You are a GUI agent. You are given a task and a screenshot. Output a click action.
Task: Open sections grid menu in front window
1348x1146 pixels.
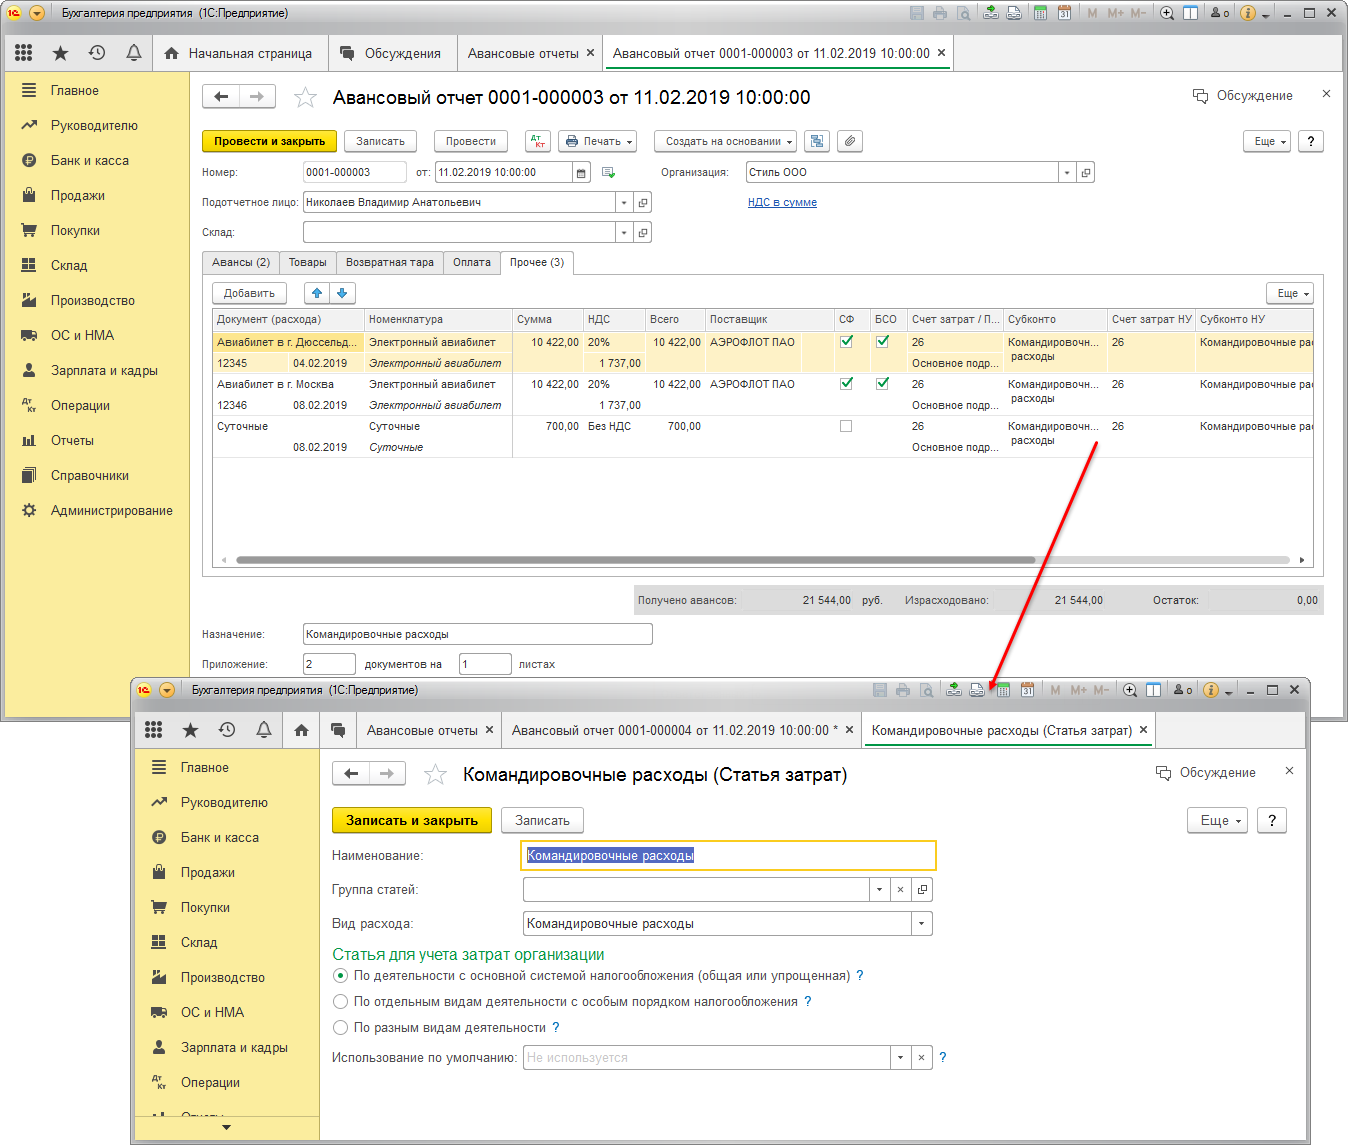click(154, 730)
